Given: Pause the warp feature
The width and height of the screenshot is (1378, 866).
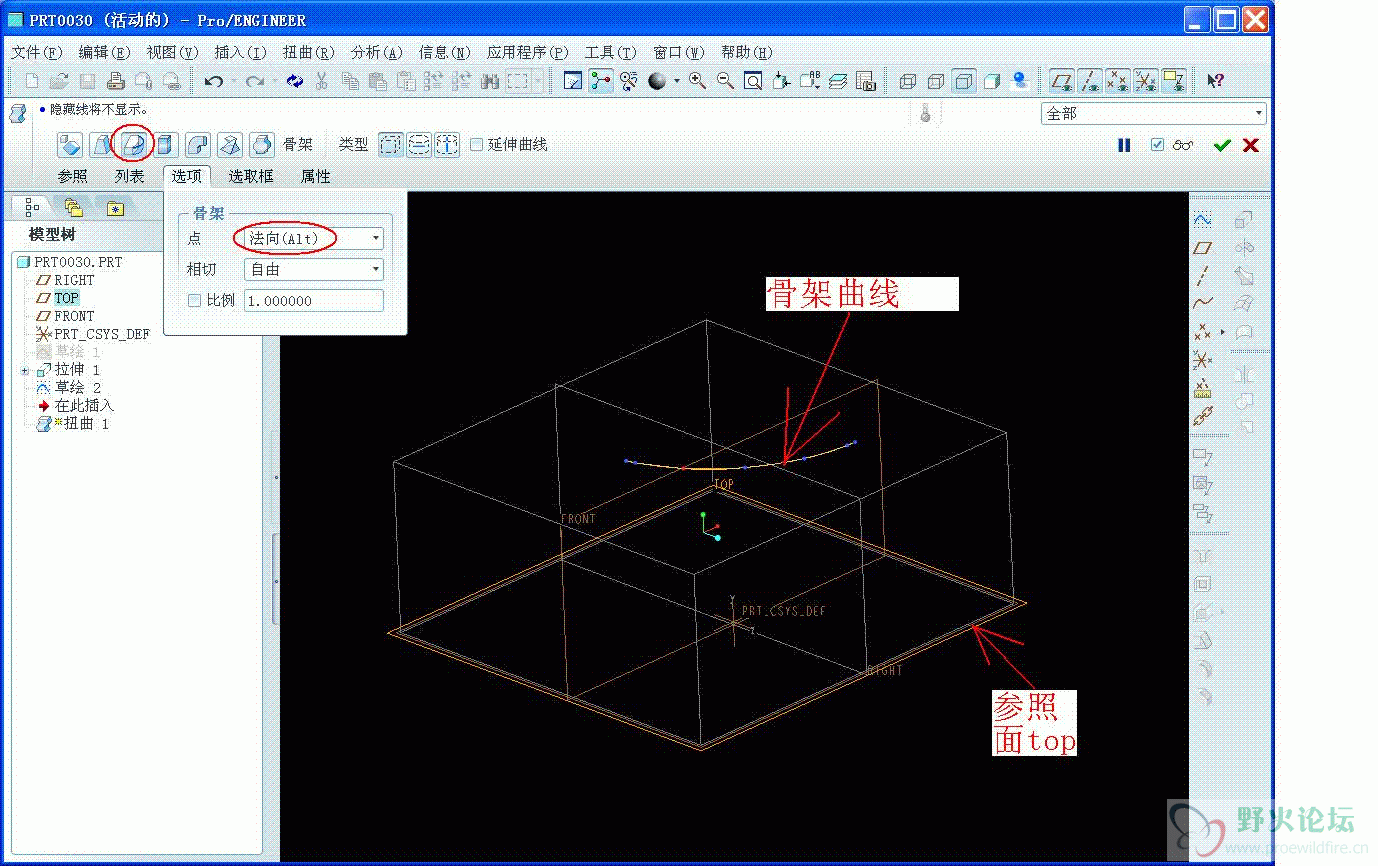Looking at the screenshot, I should coord(1124,145).
